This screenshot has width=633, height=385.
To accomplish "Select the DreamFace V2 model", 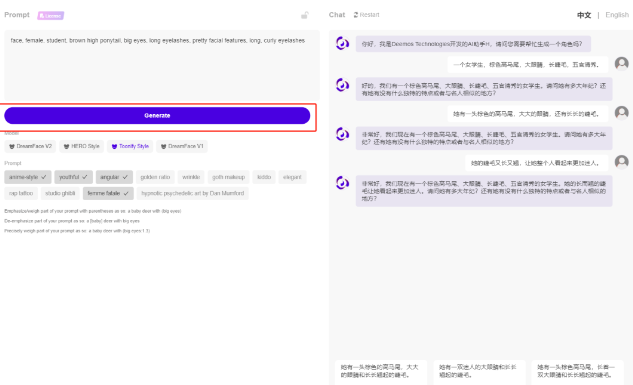I will (x=30, y=146).
